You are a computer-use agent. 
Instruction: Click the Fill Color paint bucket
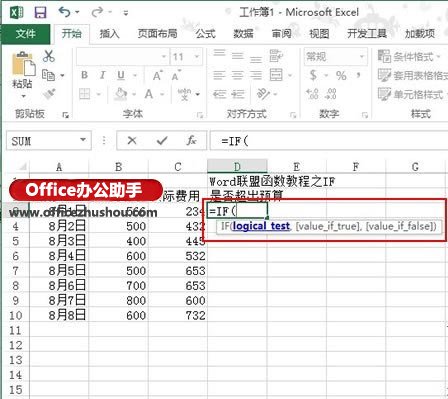pyautogui.click(x=120, y=94)
